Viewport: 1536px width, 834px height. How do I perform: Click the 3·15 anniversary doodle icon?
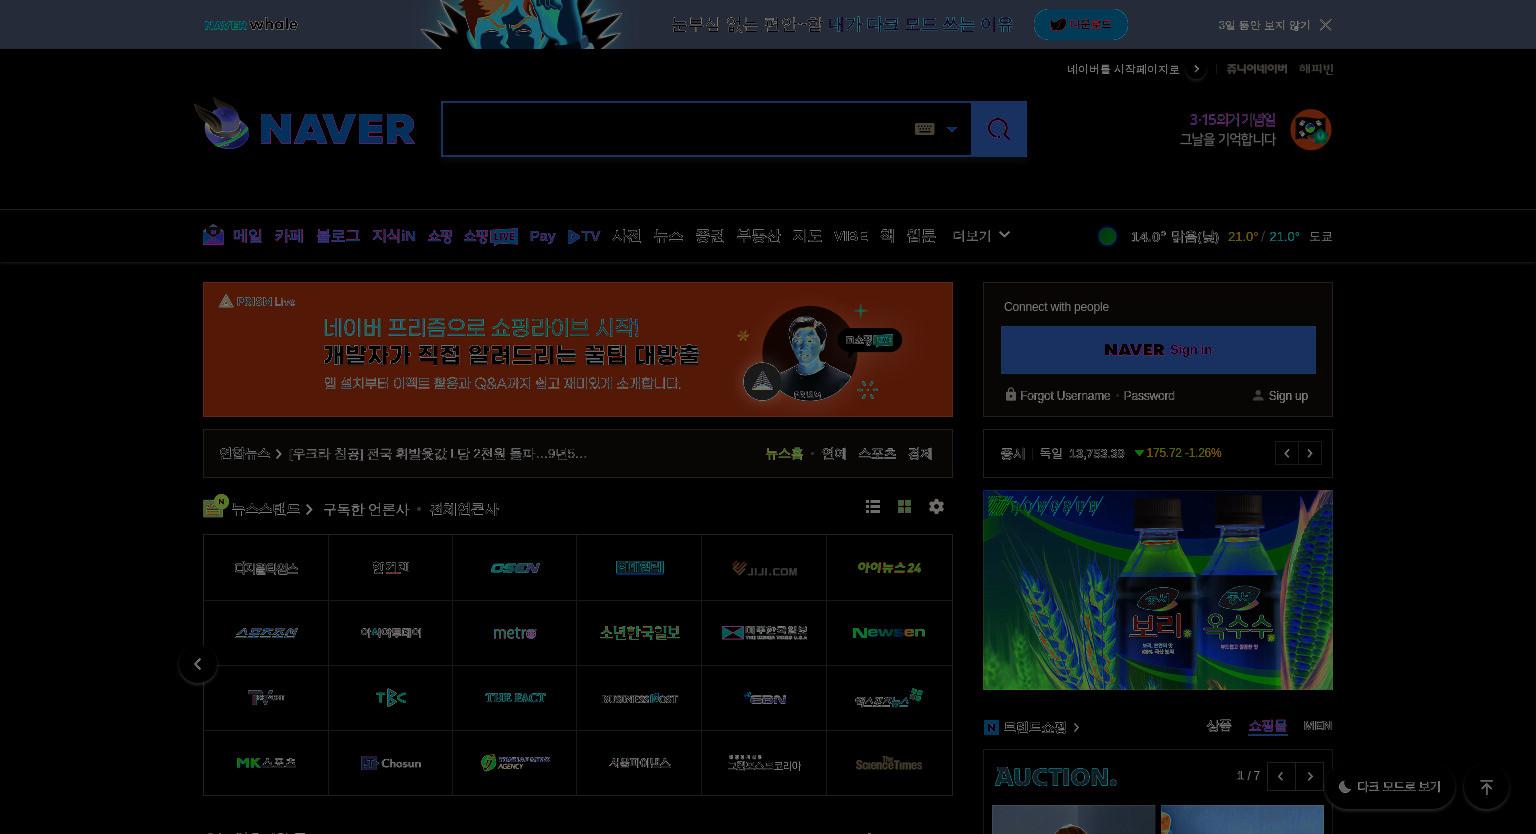(1311, 130)
